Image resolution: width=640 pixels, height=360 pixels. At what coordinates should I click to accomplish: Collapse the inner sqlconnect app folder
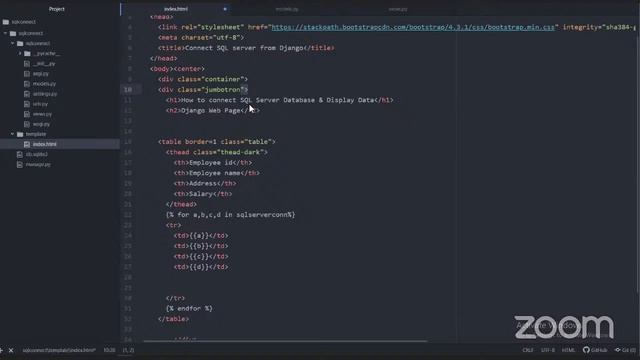tap(13, 43)
